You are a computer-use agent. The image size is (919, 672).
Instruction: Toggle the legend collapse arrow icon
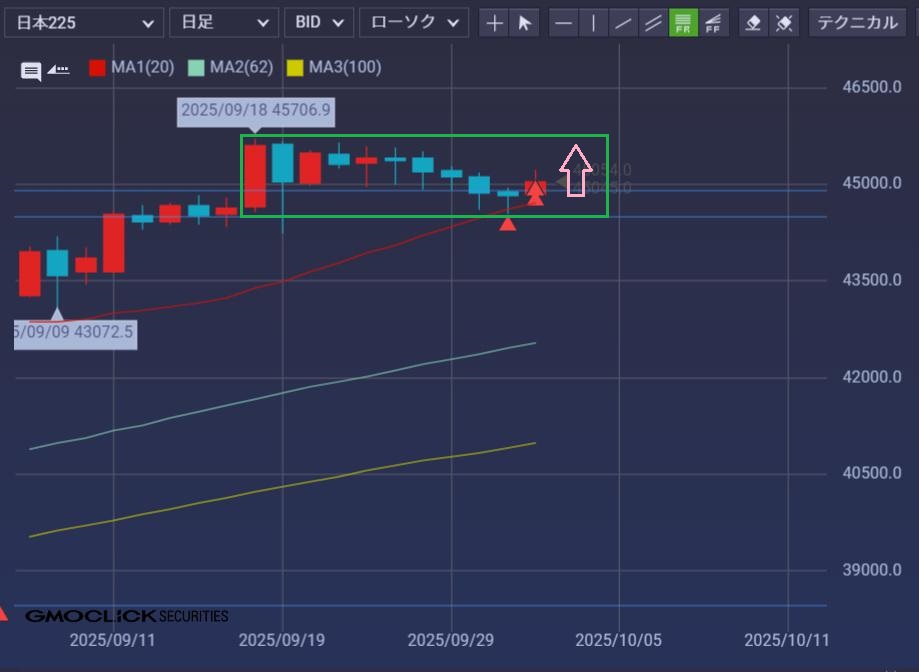(58, 69)
